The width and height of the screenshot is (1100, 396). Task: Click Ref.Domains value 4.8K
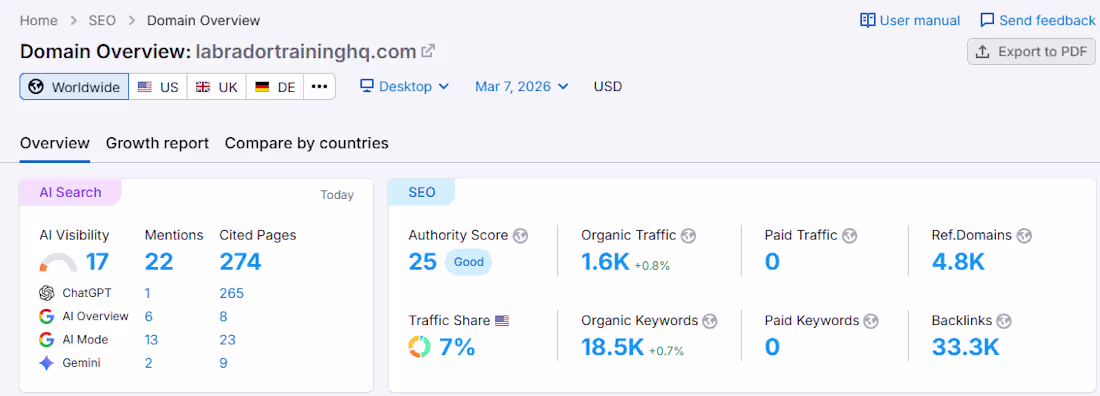958,262
